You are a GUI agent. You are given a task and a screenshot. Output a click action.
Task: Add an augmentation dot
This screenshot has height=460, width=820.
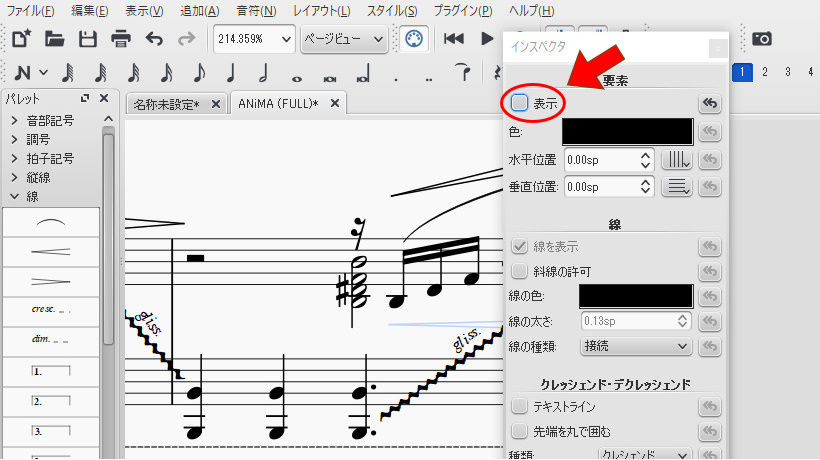click(396, 79)
